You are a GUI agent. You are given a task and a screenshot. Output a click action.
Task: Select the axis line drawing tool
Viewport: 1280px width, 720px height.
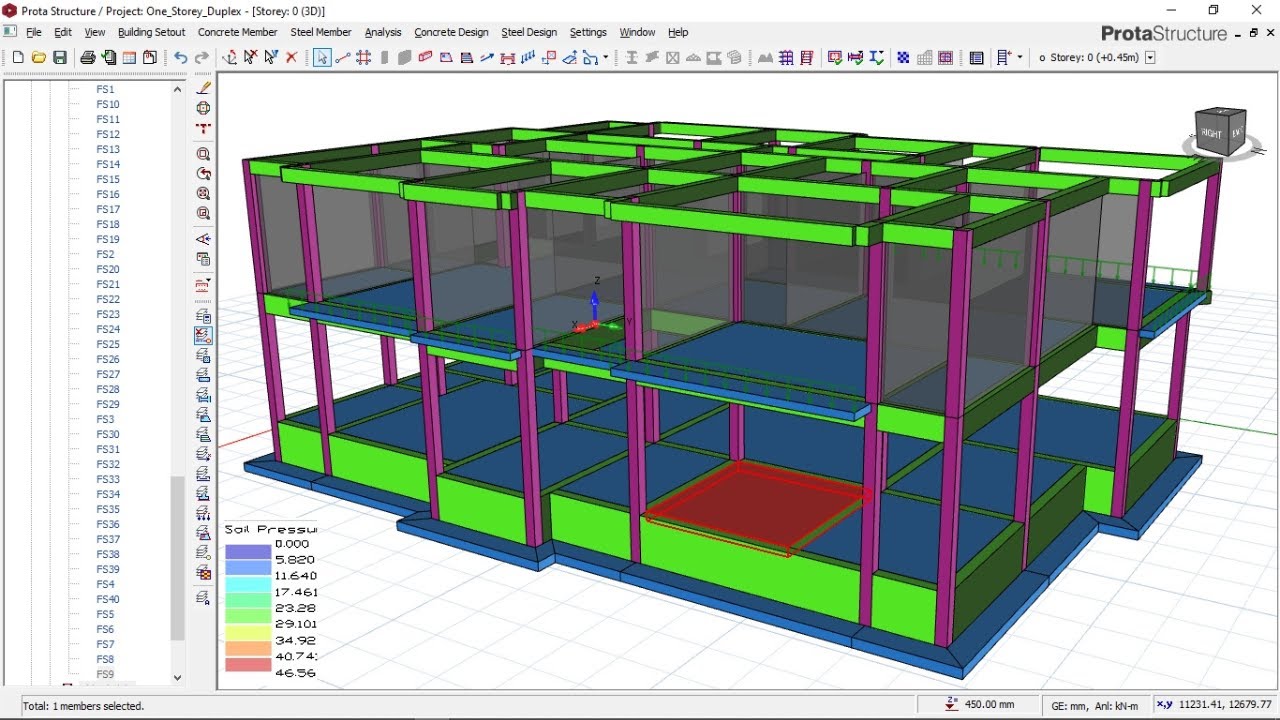coord(343,58)
